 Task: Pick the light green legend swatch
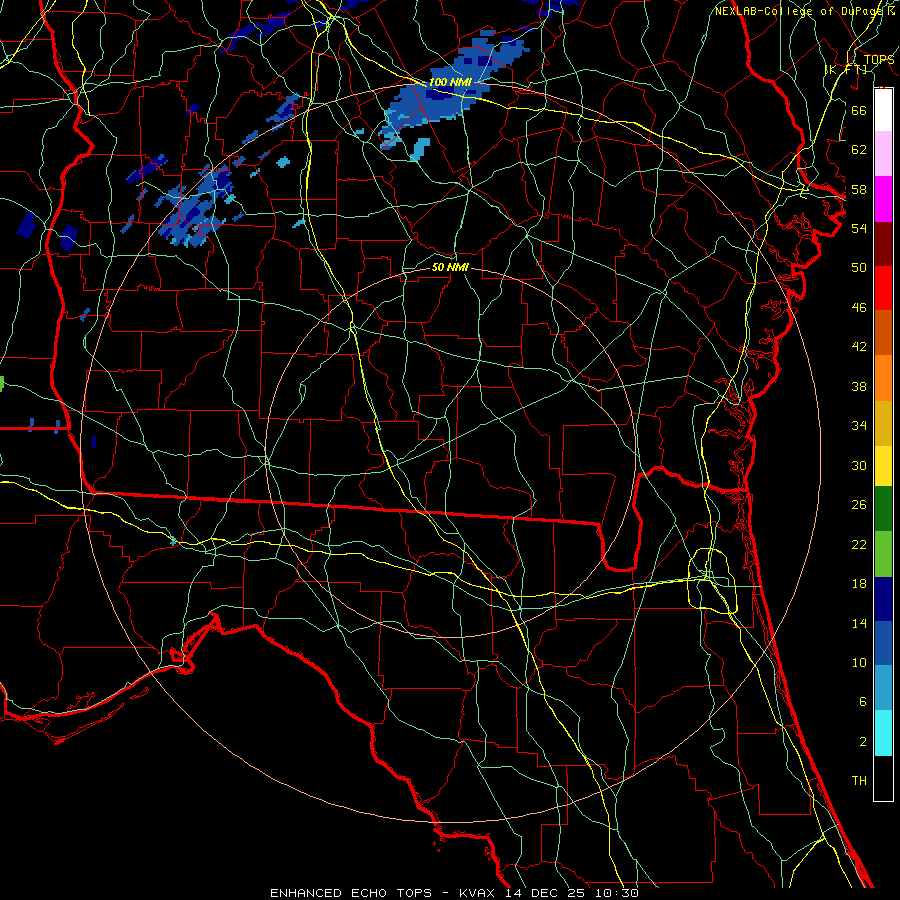point(883,554)
